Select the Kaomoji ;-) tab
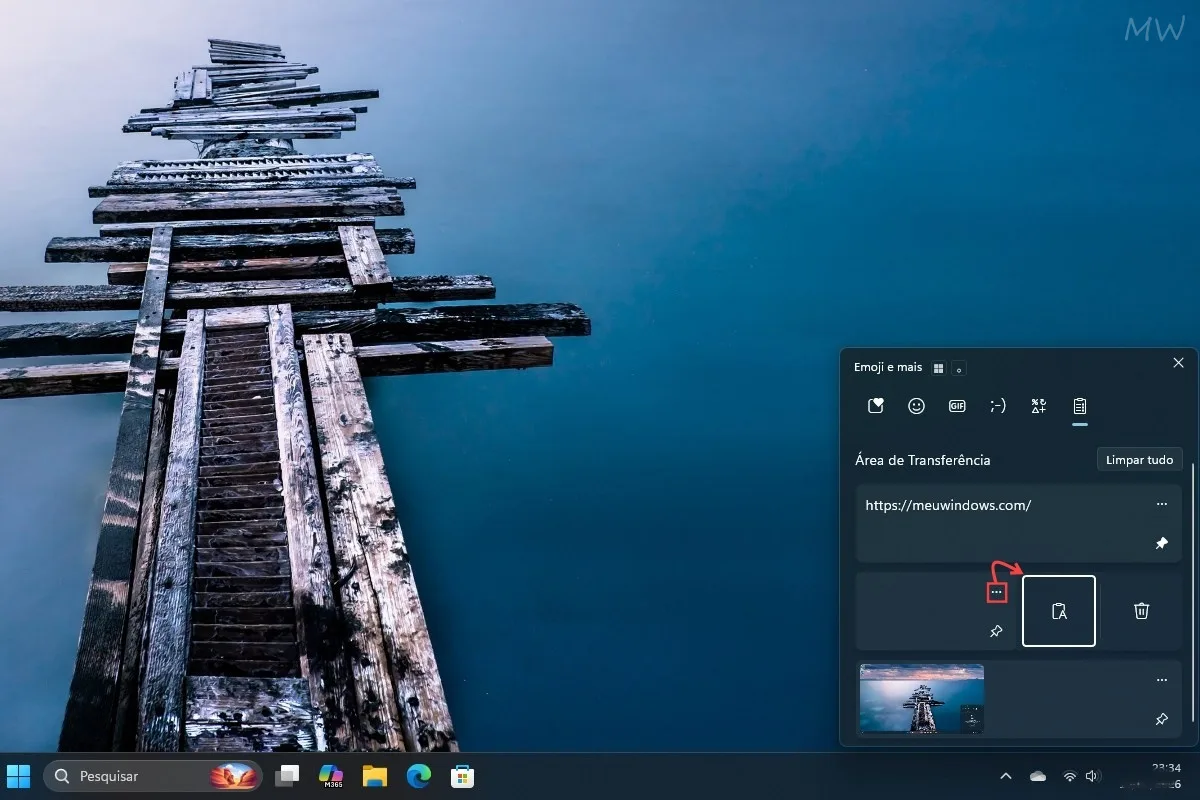 point(998,406)
